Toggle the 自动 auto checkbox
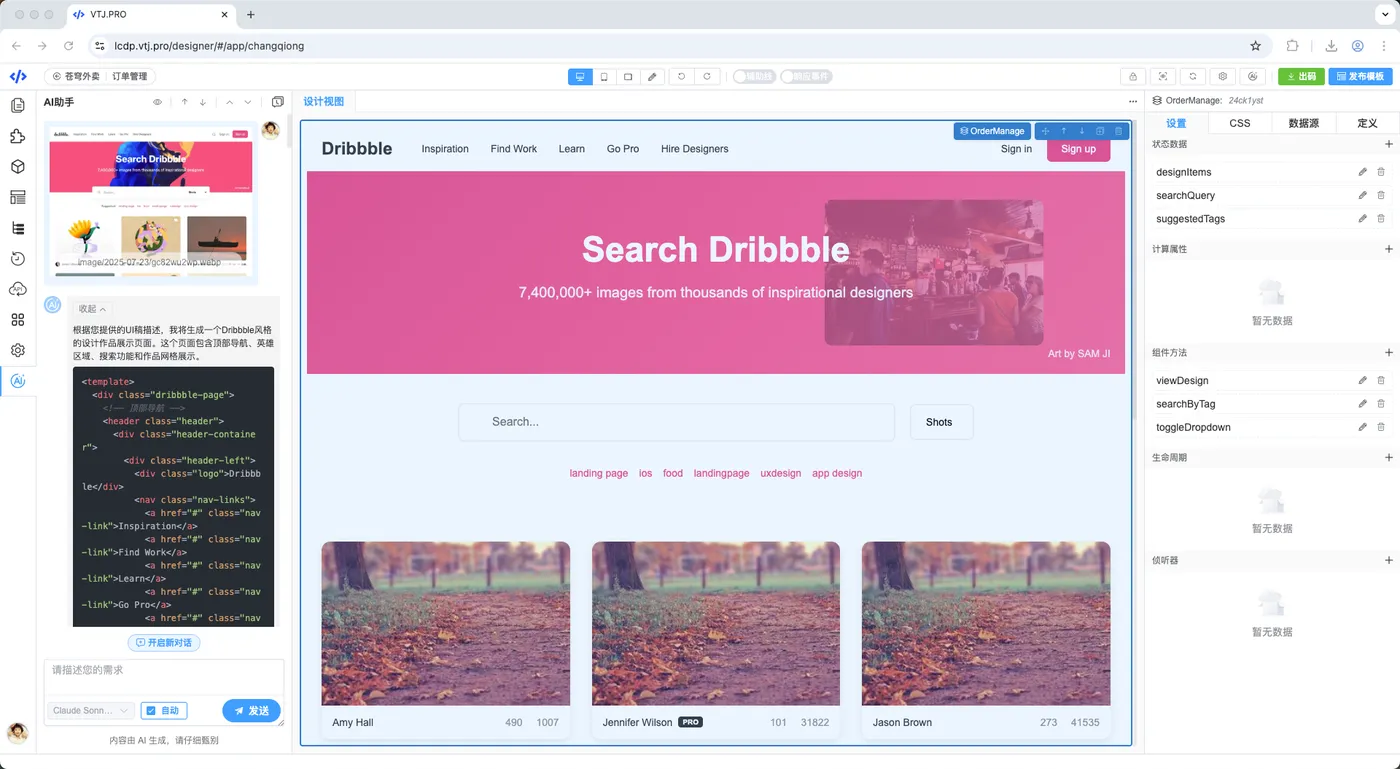This screenshot has height=769, width=1400. point(163,710)
